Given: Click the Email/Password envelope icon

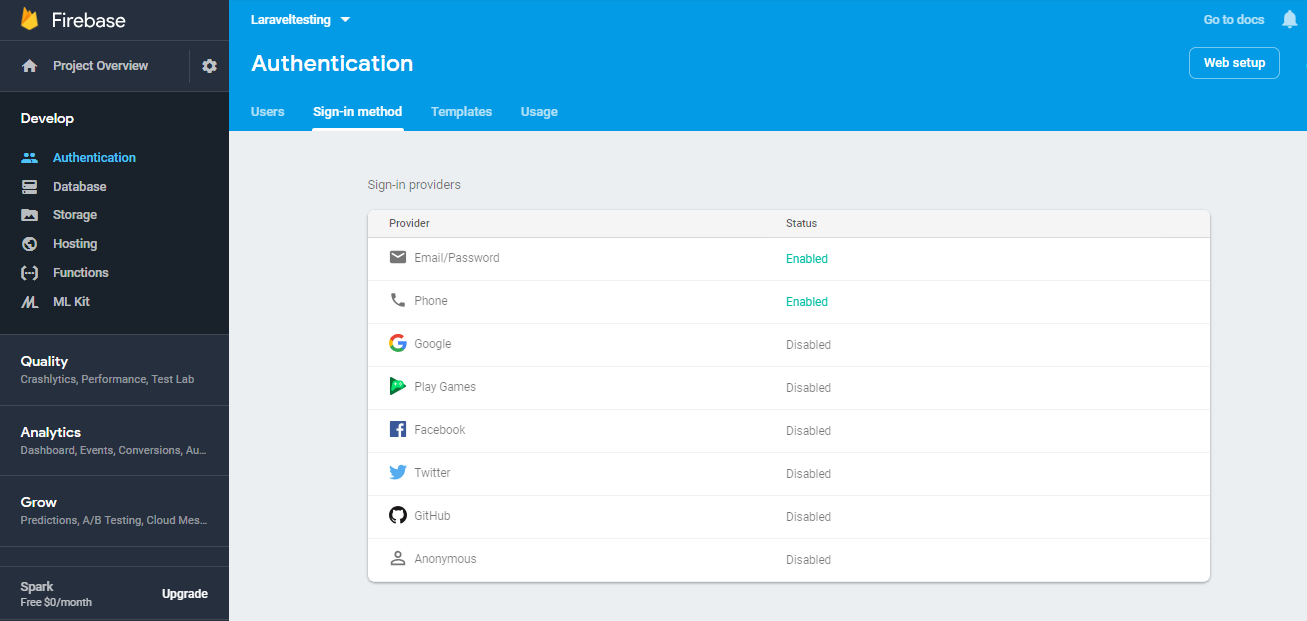Looking at the screenshot, I should point(398,257).
